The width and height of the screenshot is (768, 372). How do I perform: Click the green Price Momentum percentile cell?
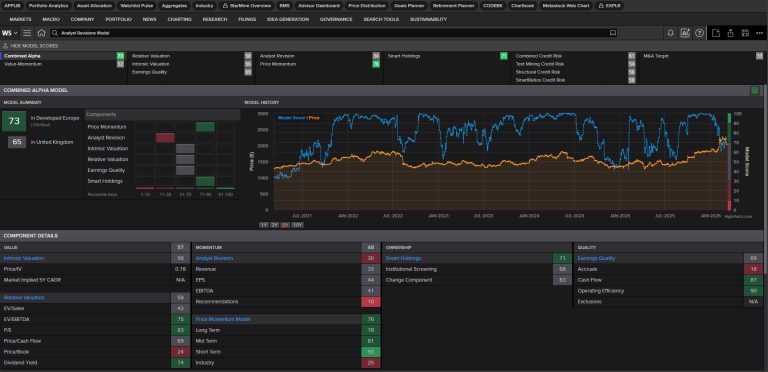click(205, 127)
